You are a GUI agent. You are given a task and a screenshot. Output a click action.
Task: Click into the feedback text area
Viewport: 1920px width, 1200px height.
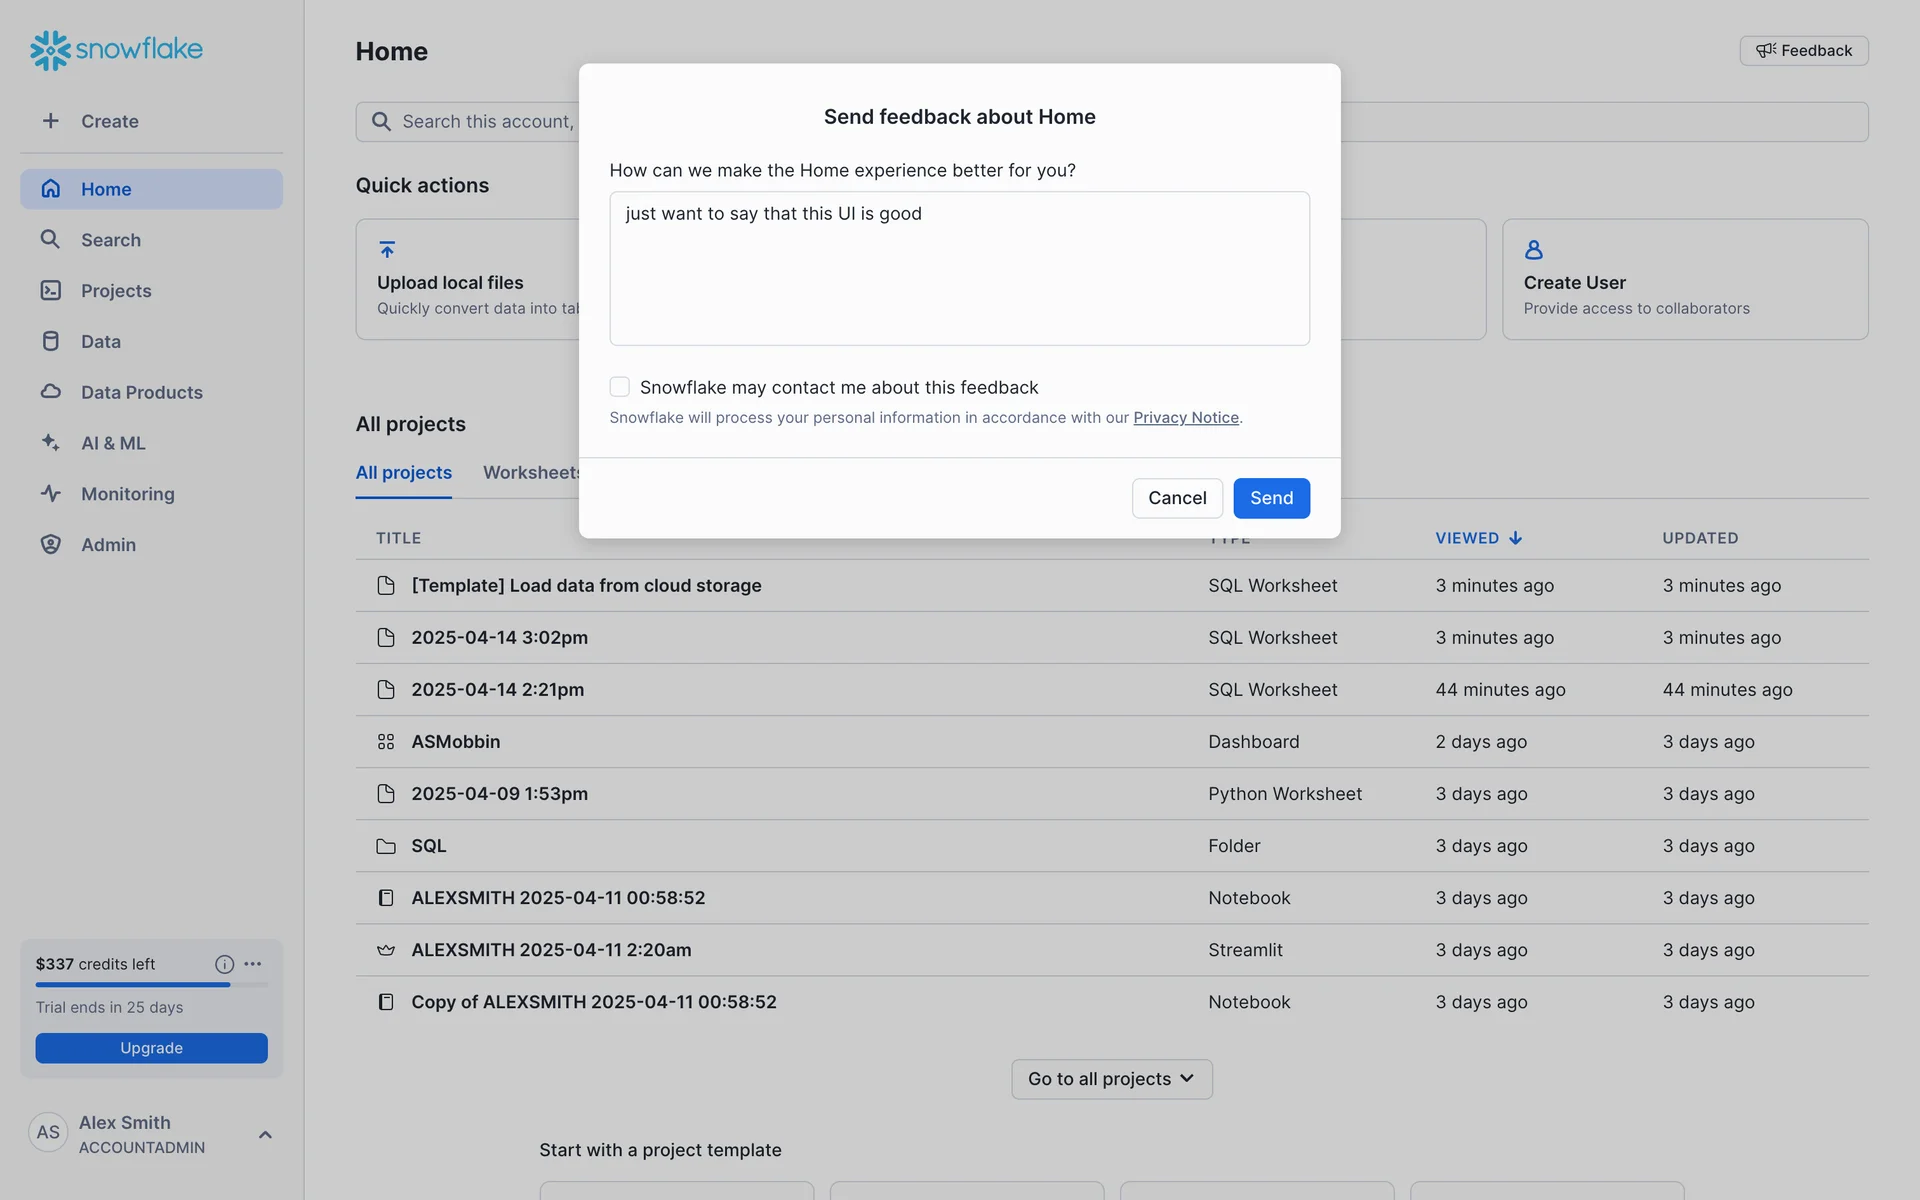click(x=959, y=268)
